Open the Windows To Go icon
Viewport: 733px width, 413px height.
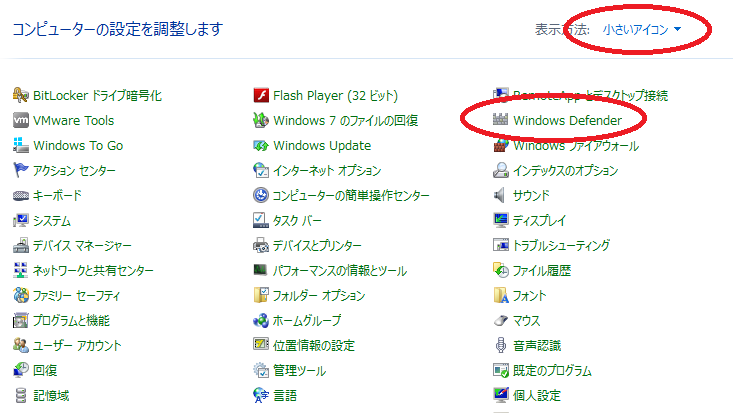[21, 145]
